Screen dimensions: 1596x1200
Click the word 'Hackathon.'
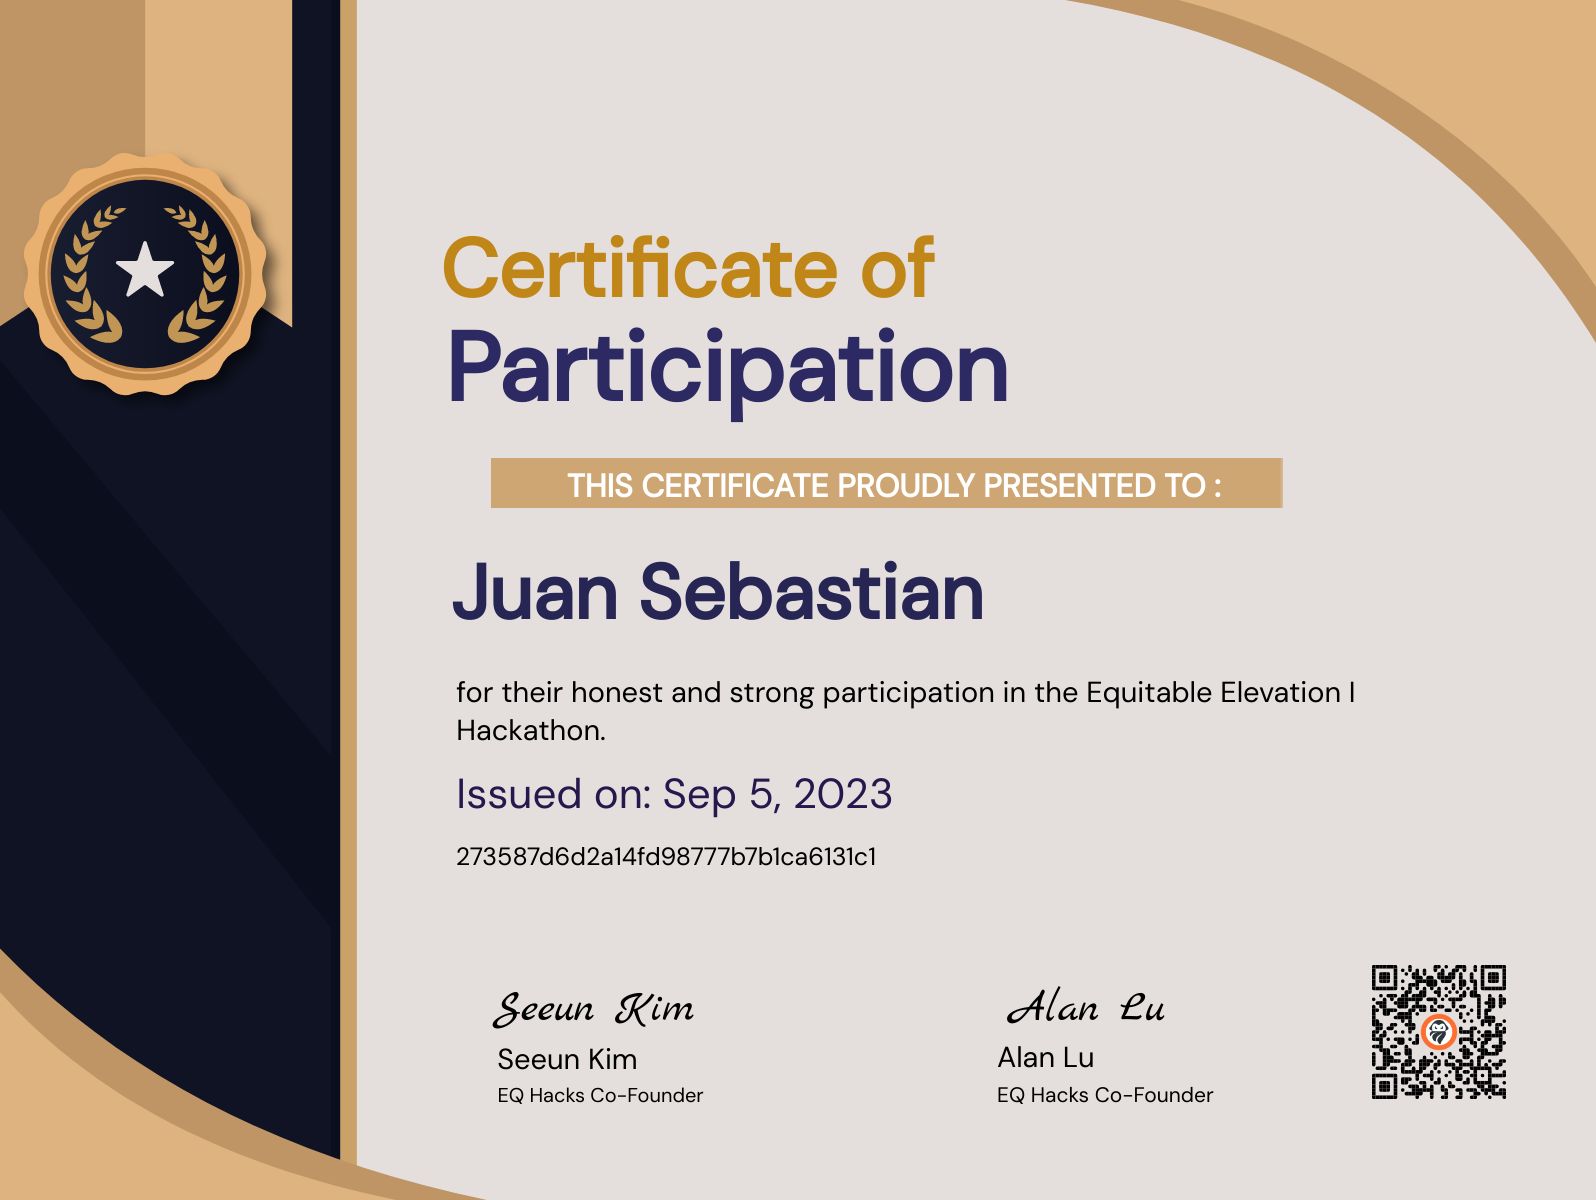pyautogui.click(x=531, y=730)
